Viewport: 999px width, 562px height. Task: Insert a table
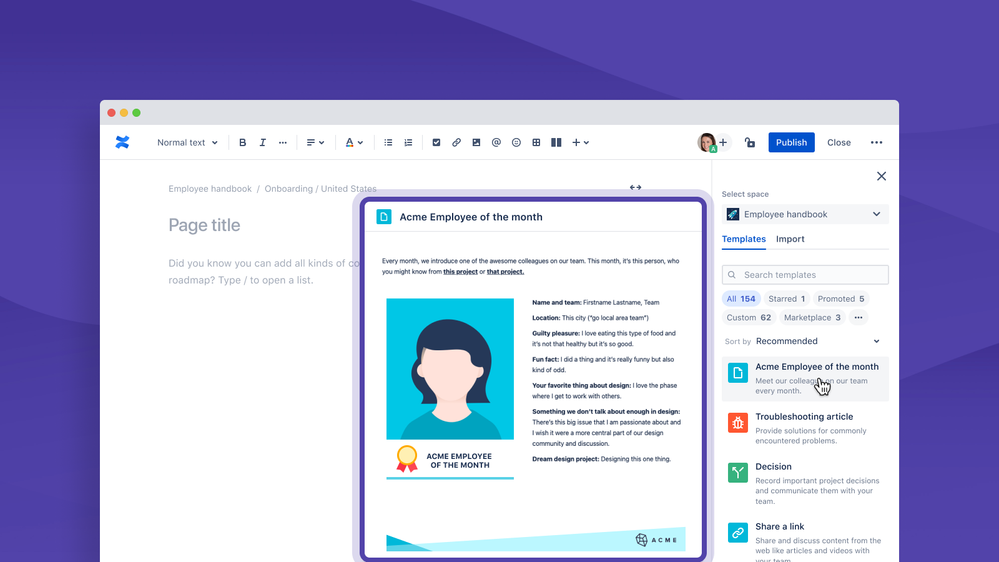536,143
